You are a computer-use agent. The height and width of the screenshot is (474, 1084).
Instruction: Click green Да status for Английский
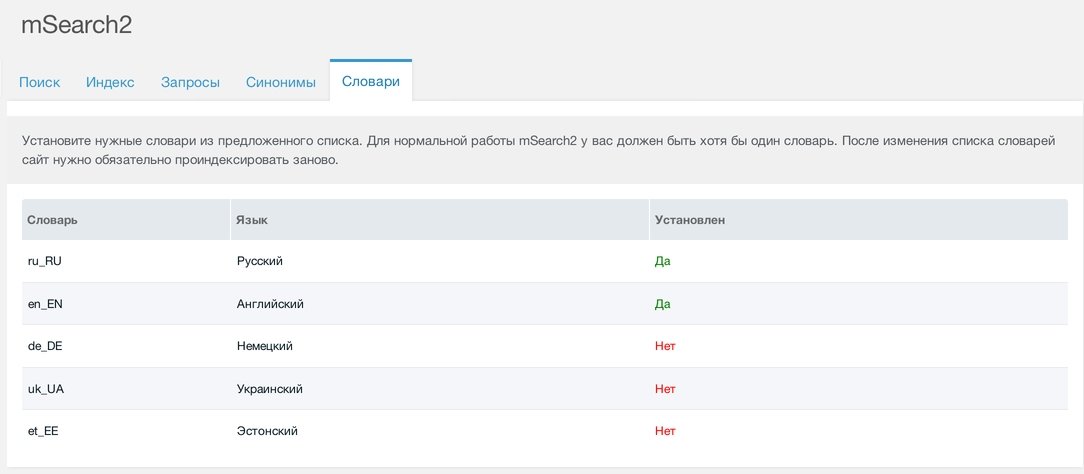662,304
